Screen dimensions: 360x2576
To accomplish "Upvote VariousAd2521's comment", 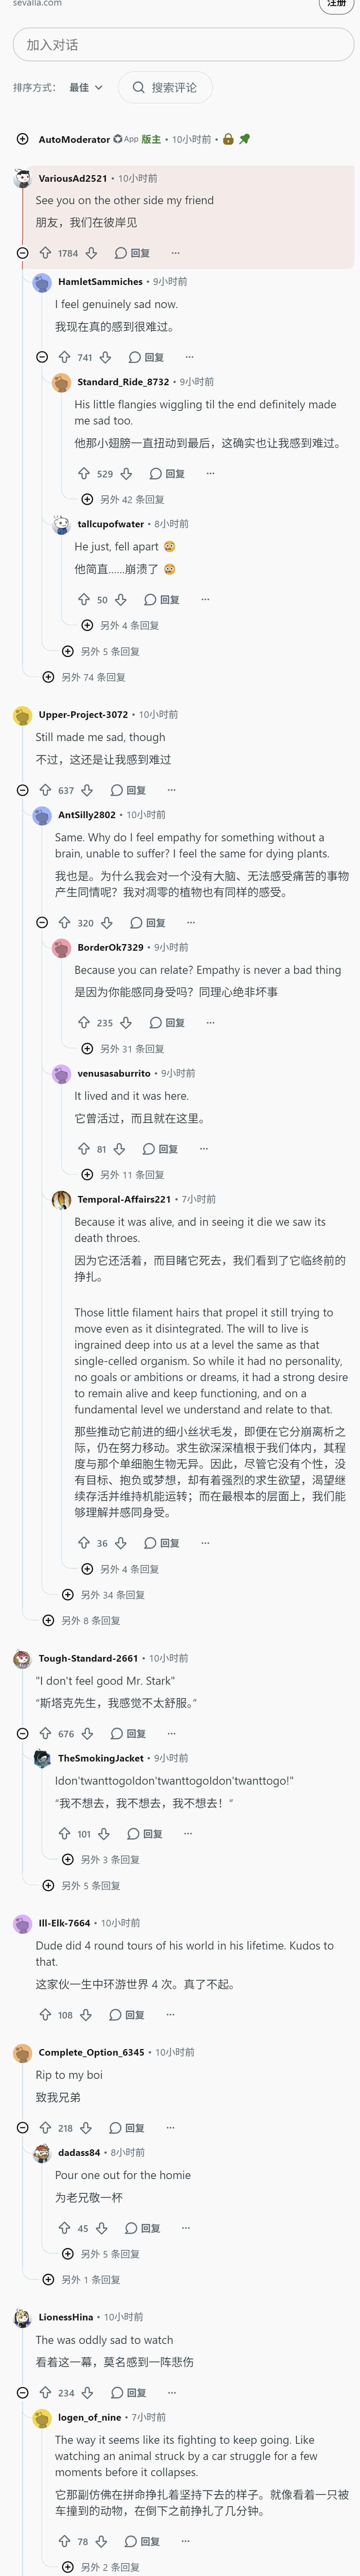I will 45,253.
